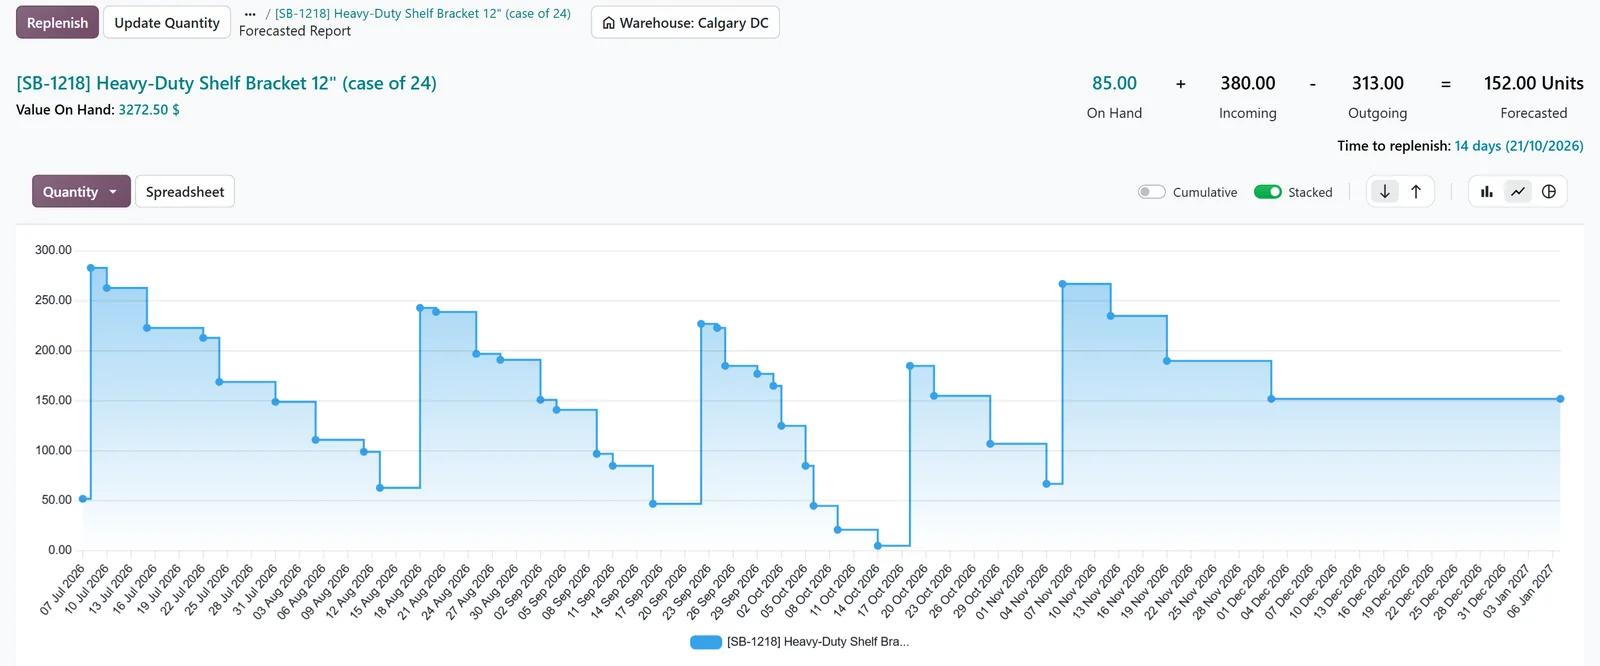Click the 07 Jul 2026 x-axis label
The width and height of the screenshot is (1600, 666).
(63, 590)
